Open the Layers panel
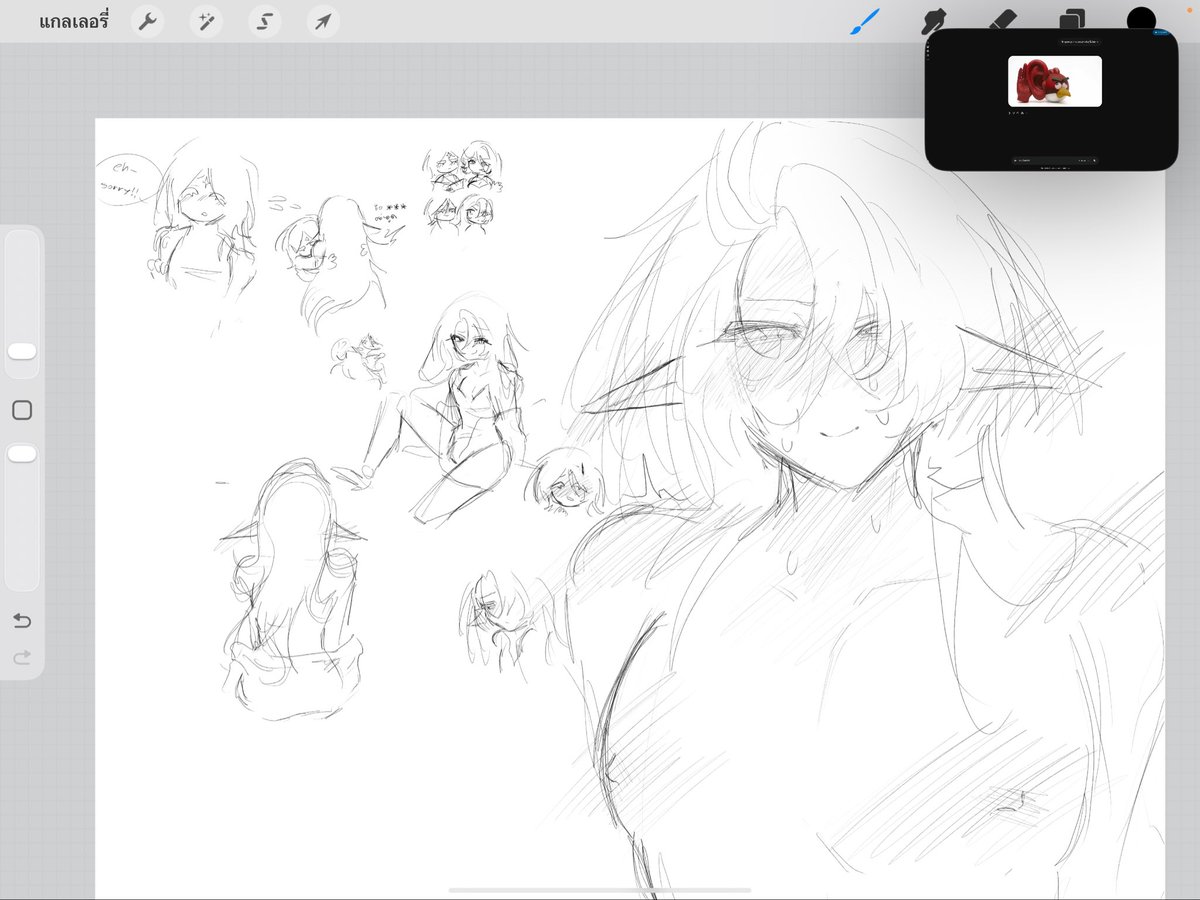 (x=1072, y=20)
